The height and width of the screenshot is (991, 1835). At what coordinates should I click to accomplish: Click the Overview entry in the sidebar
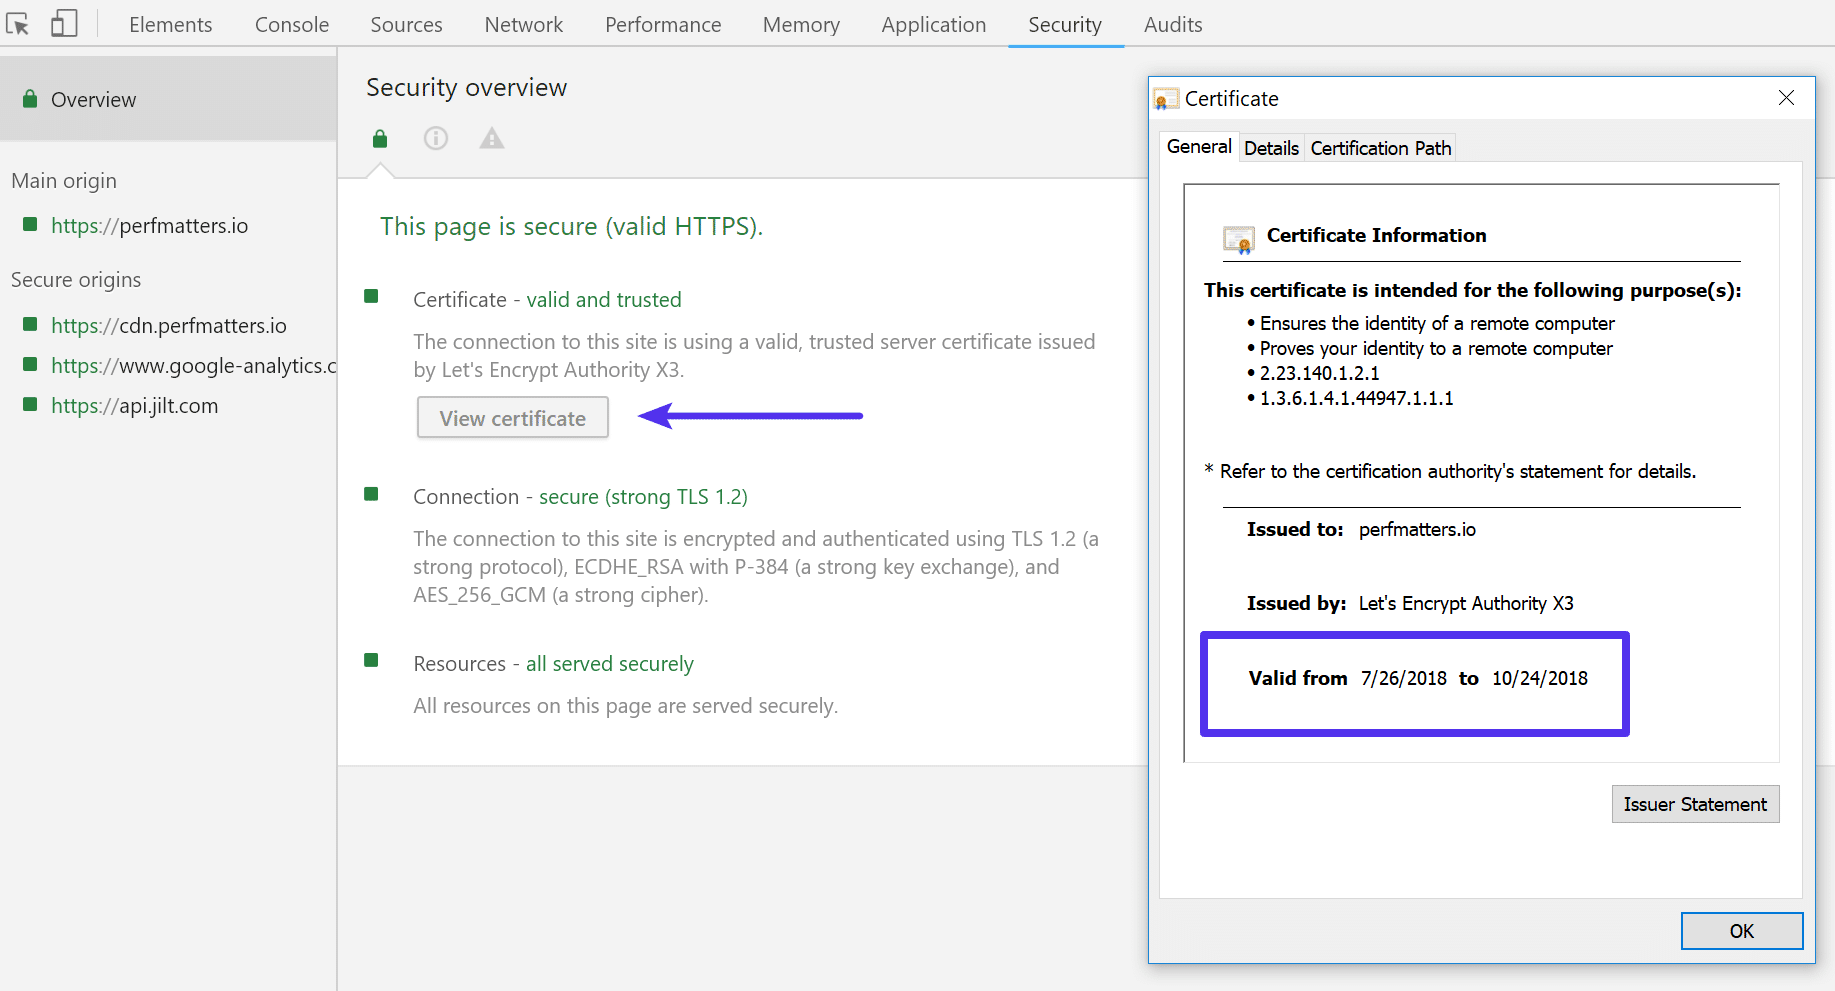pyautogui.click(x=93, y=98)
